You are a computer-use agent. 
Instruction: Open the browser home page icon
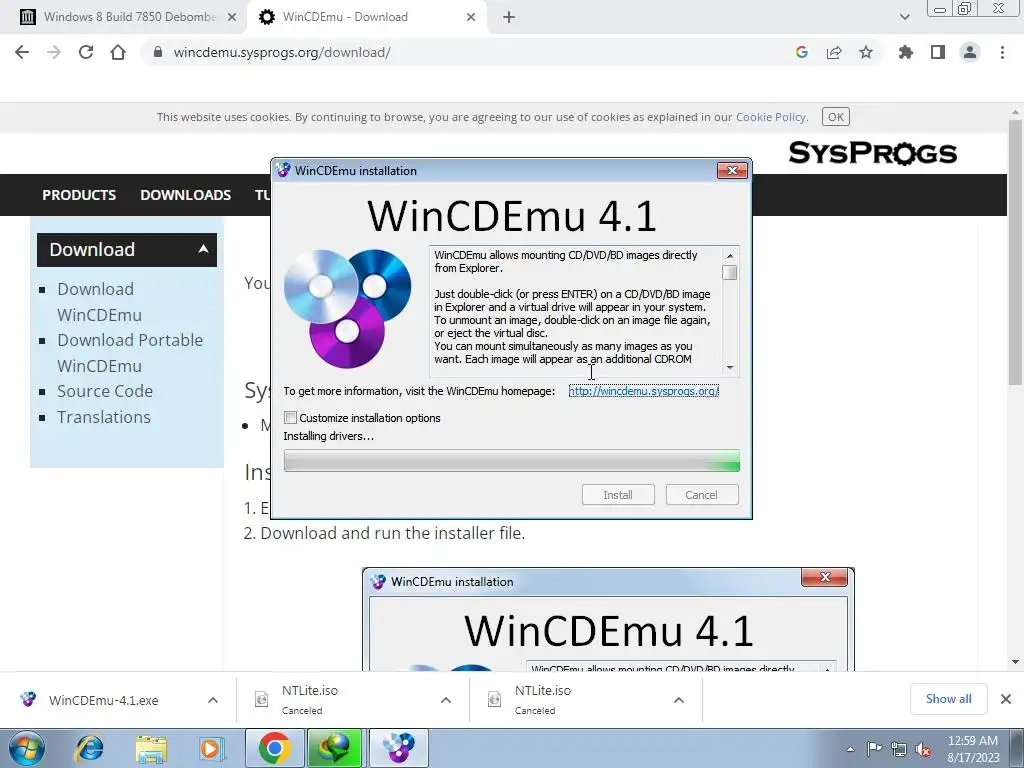pyautogui.click(x=118, y=52)
